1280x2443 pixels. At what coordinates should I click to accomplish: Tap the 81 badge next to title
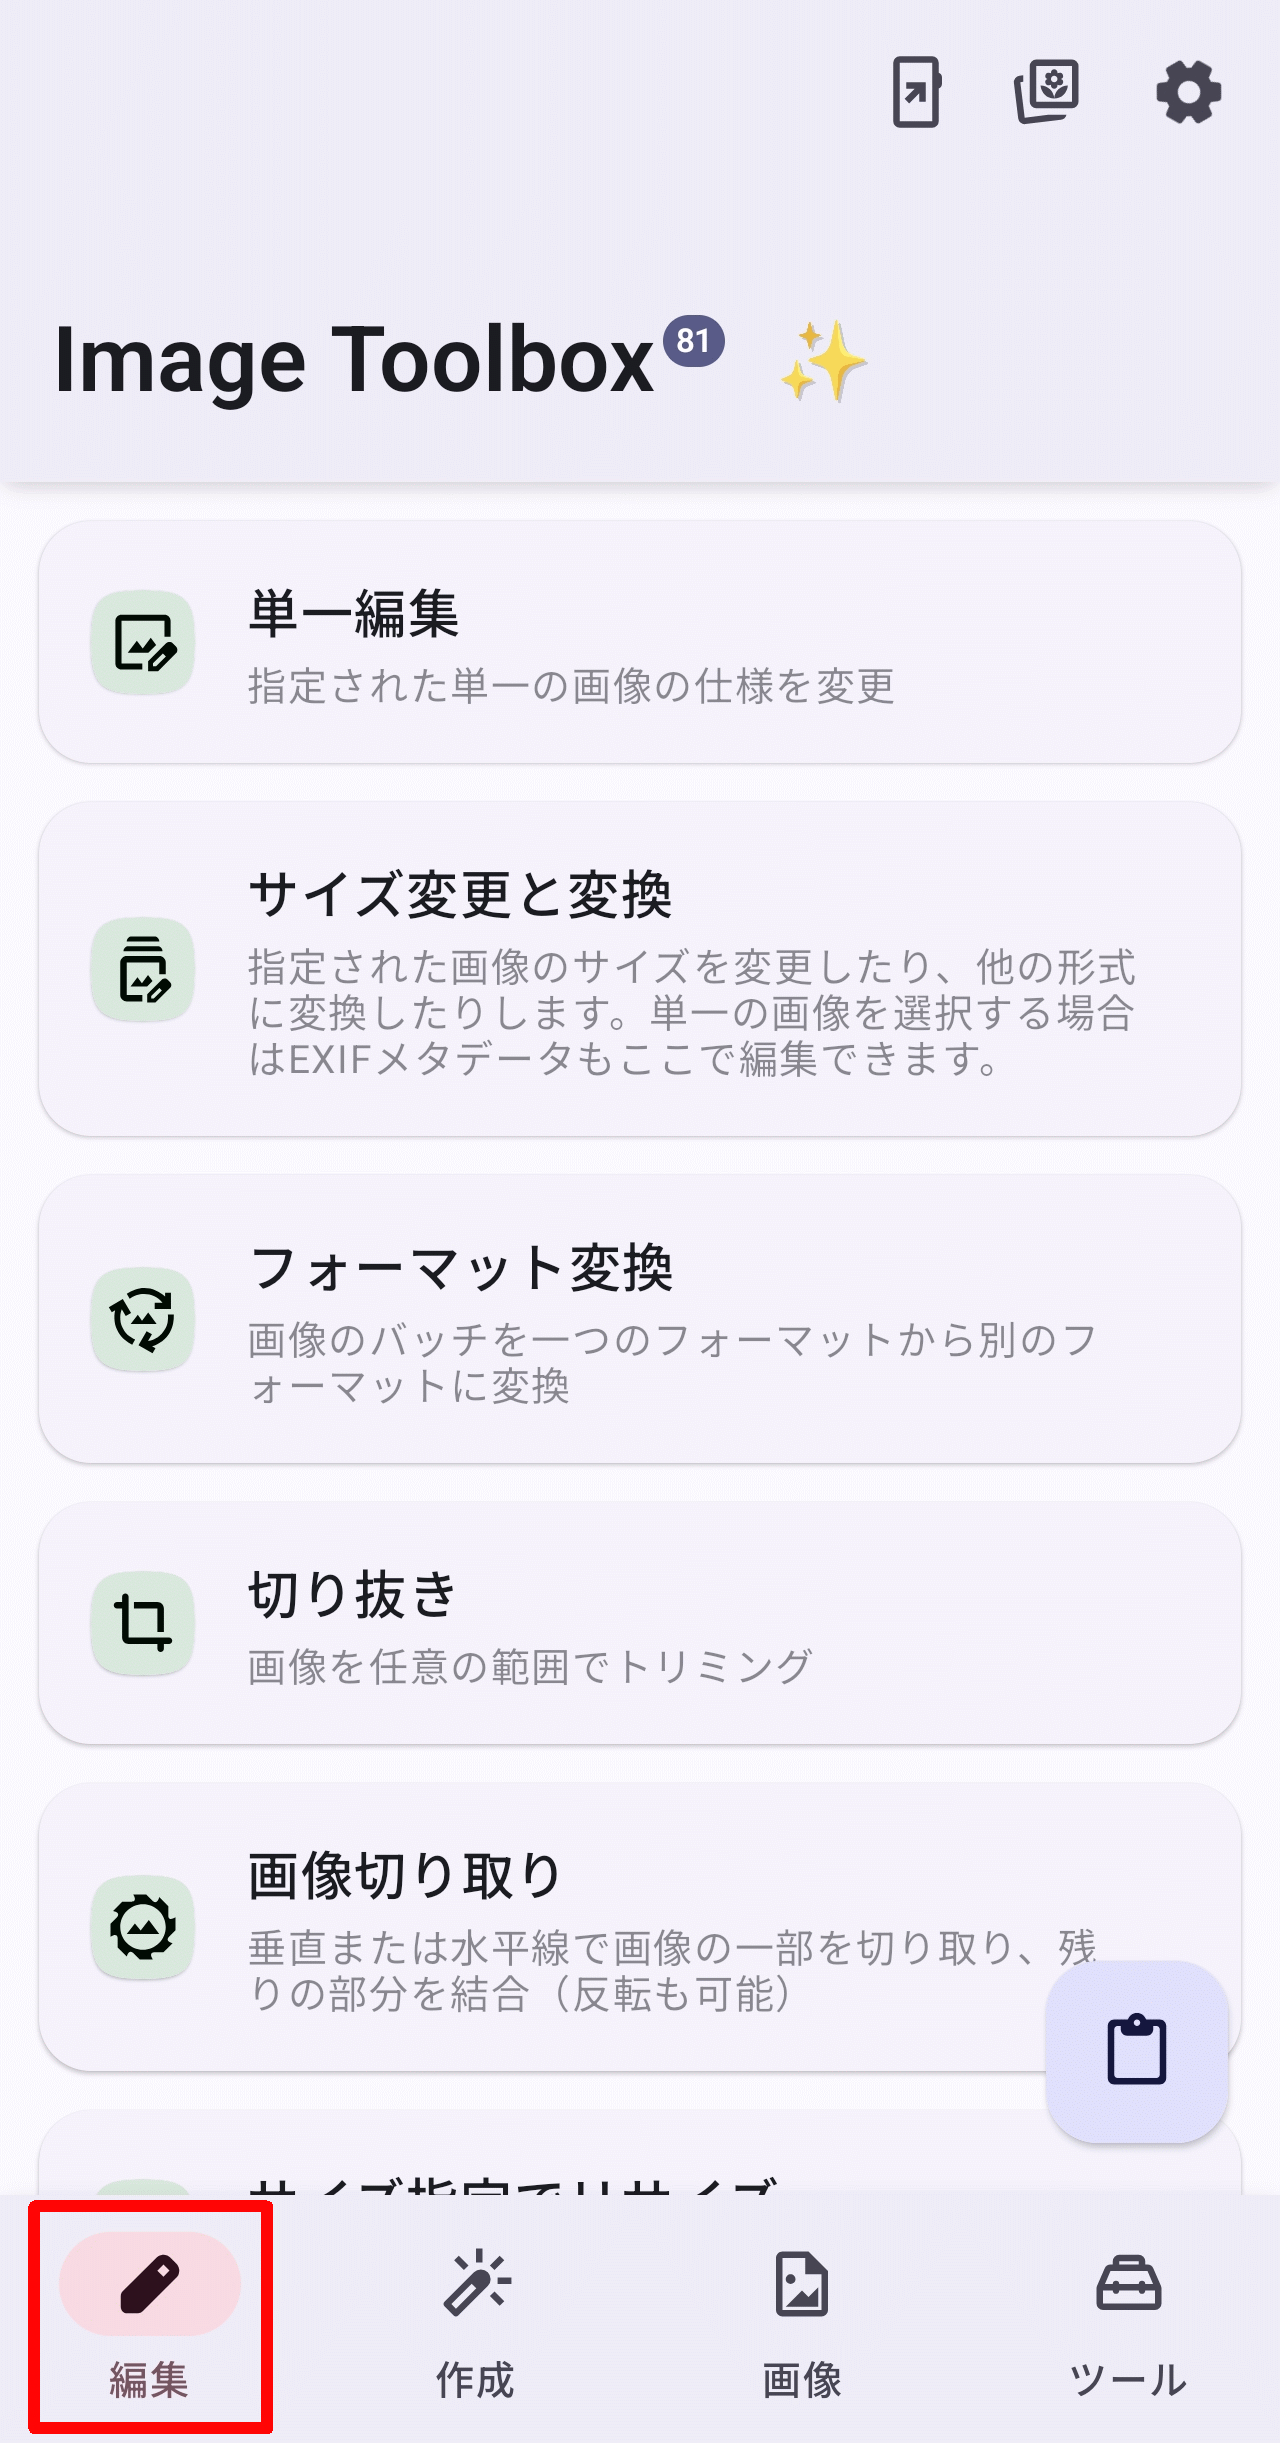tap(693, 341)
